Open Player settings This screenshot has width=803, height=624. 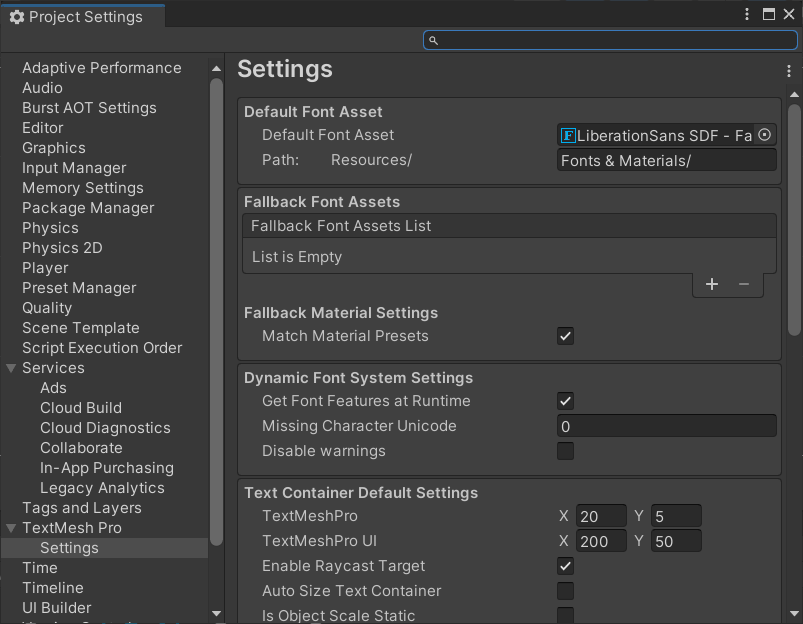point(45,267)
